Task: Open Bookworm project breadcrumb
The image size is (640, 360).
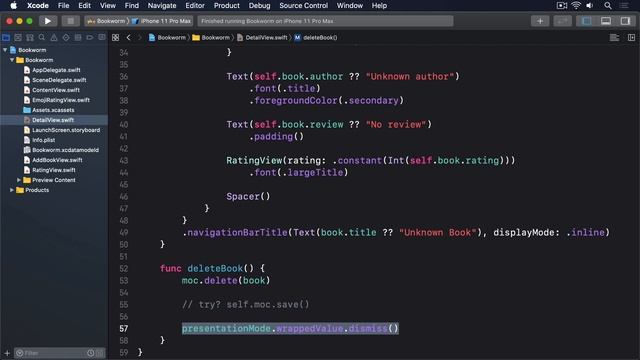Action: (167, 38)
